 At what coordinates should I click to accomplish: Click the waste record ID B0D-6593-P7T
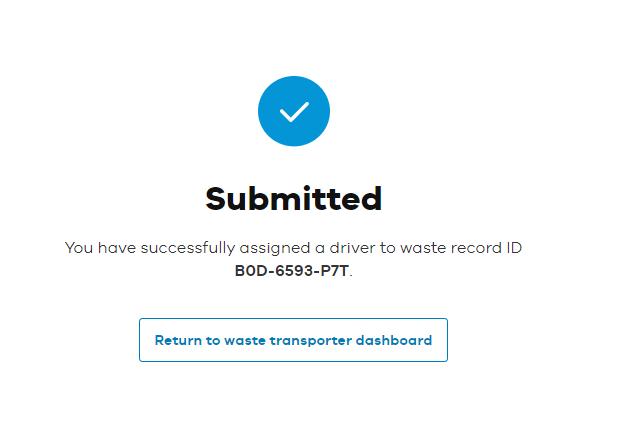pyautogui.click(x=293, y=268)
